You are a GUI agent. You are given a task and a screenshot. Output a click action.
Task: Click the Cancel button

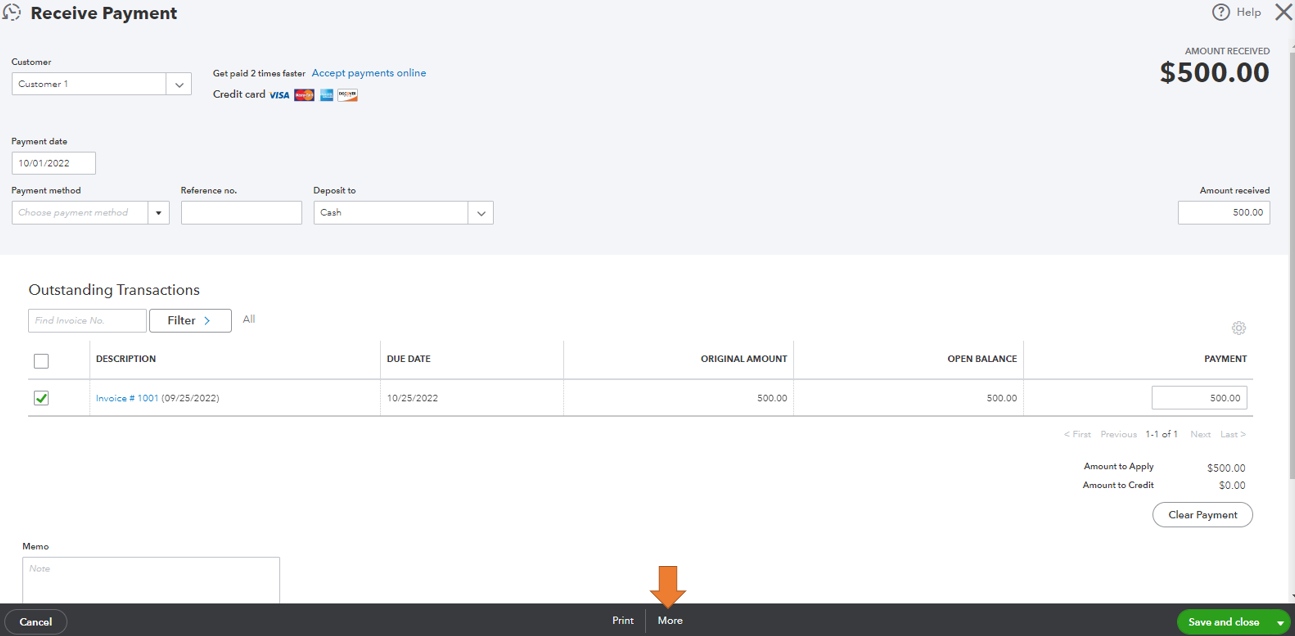pos(36,622)
